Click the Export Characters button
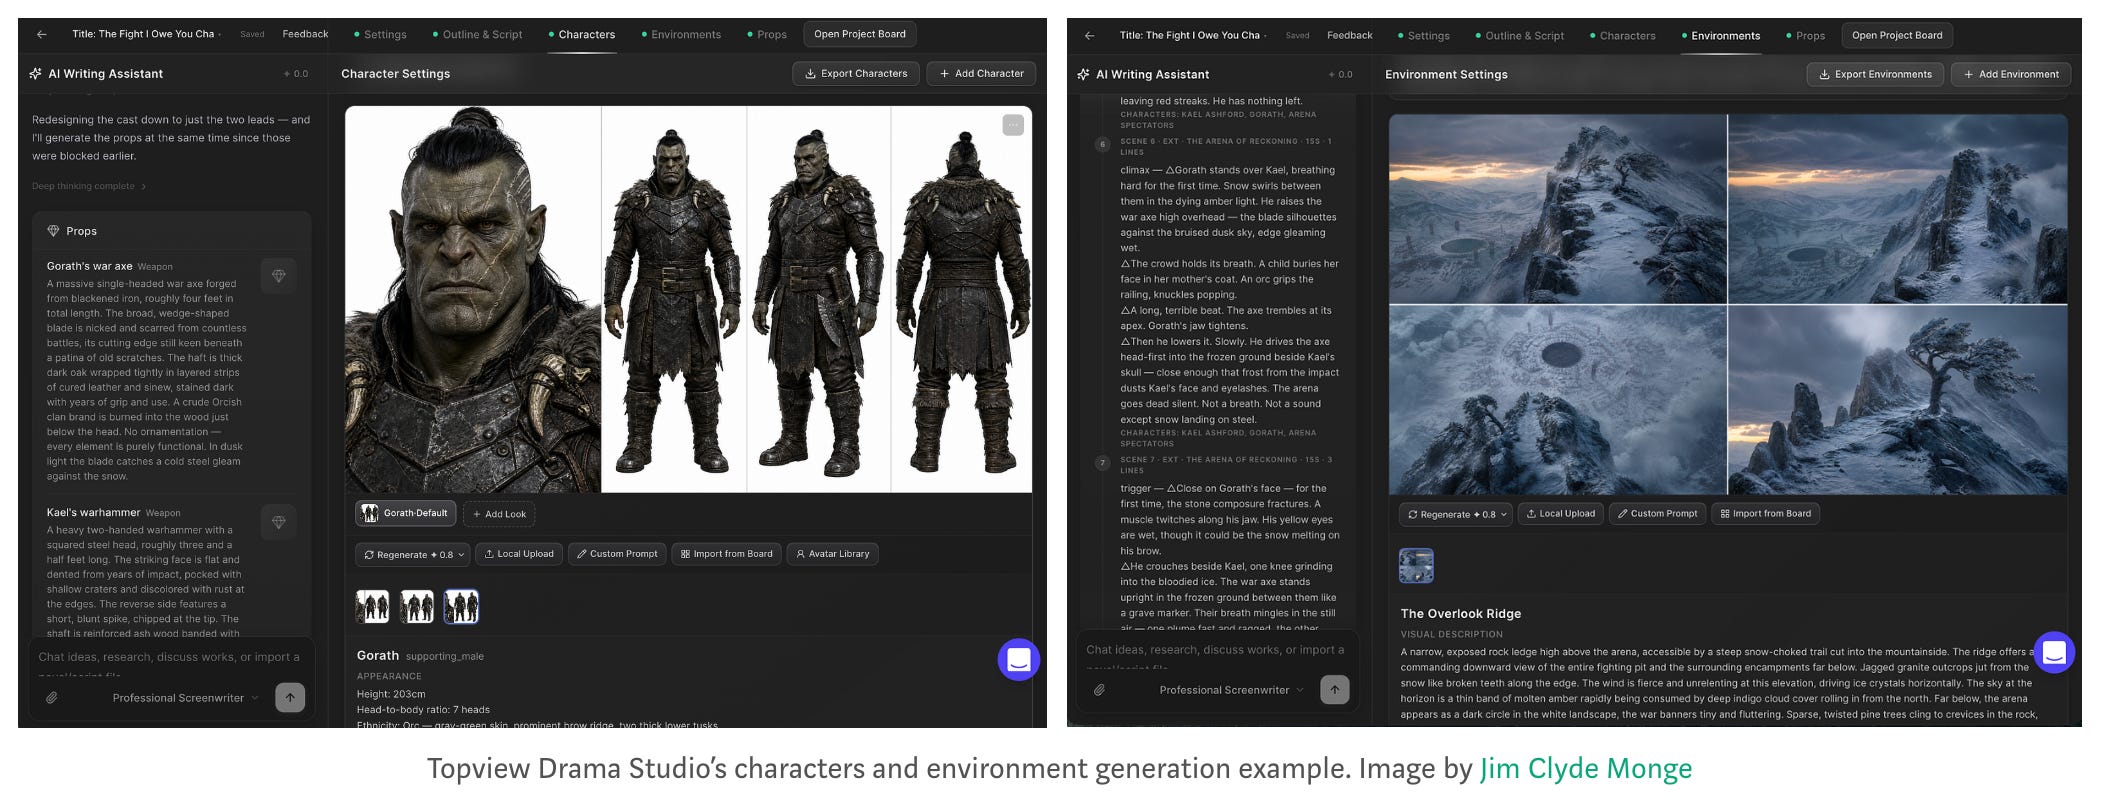The height and width of the screenshot is (812, 2102). 856,74
